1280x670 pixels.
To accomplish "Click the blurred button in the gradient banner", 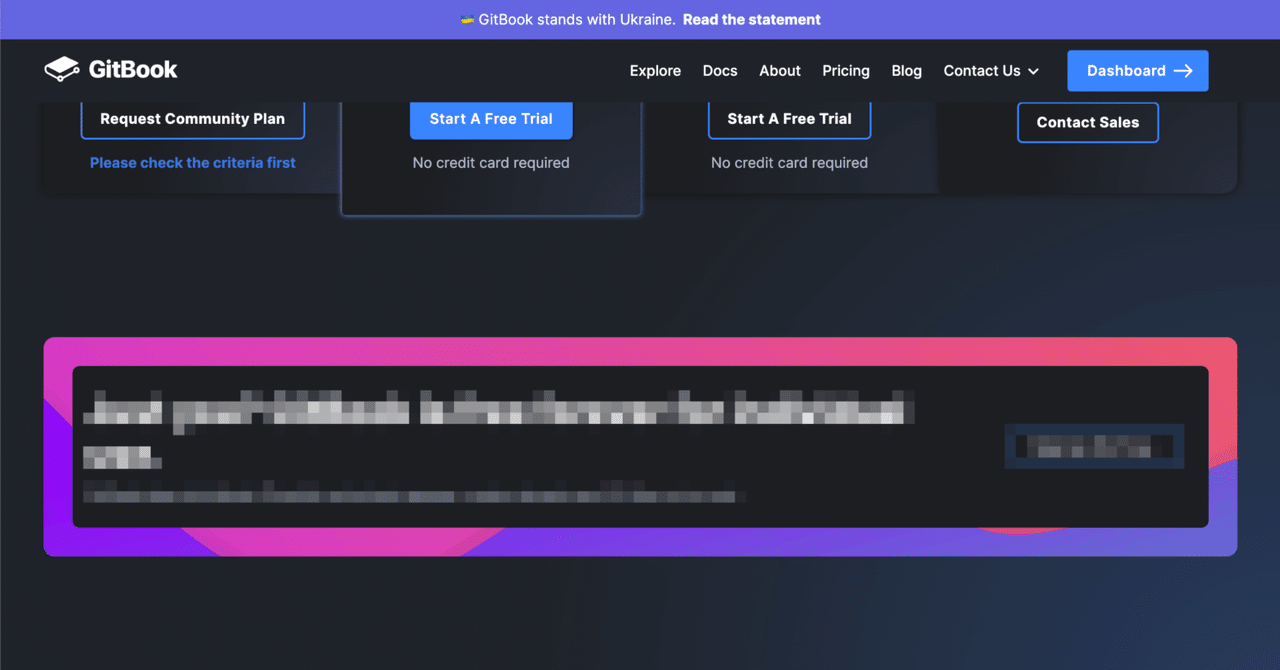I will pyautogui.click(x=1095, y=446).
